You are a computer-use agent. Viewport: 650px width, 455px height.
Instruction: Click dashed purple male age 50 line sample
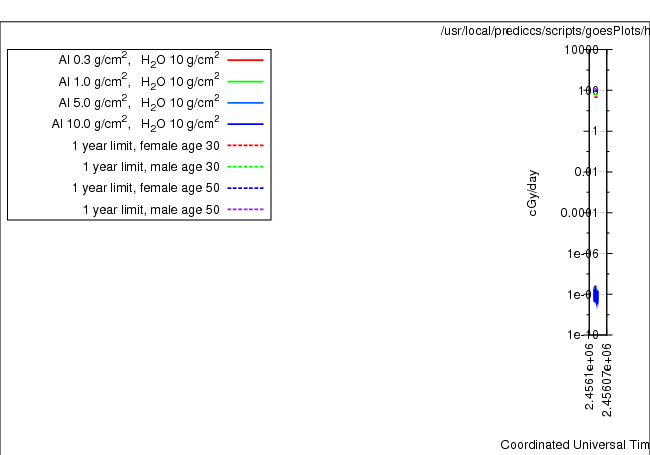click(x=245, y=210)
